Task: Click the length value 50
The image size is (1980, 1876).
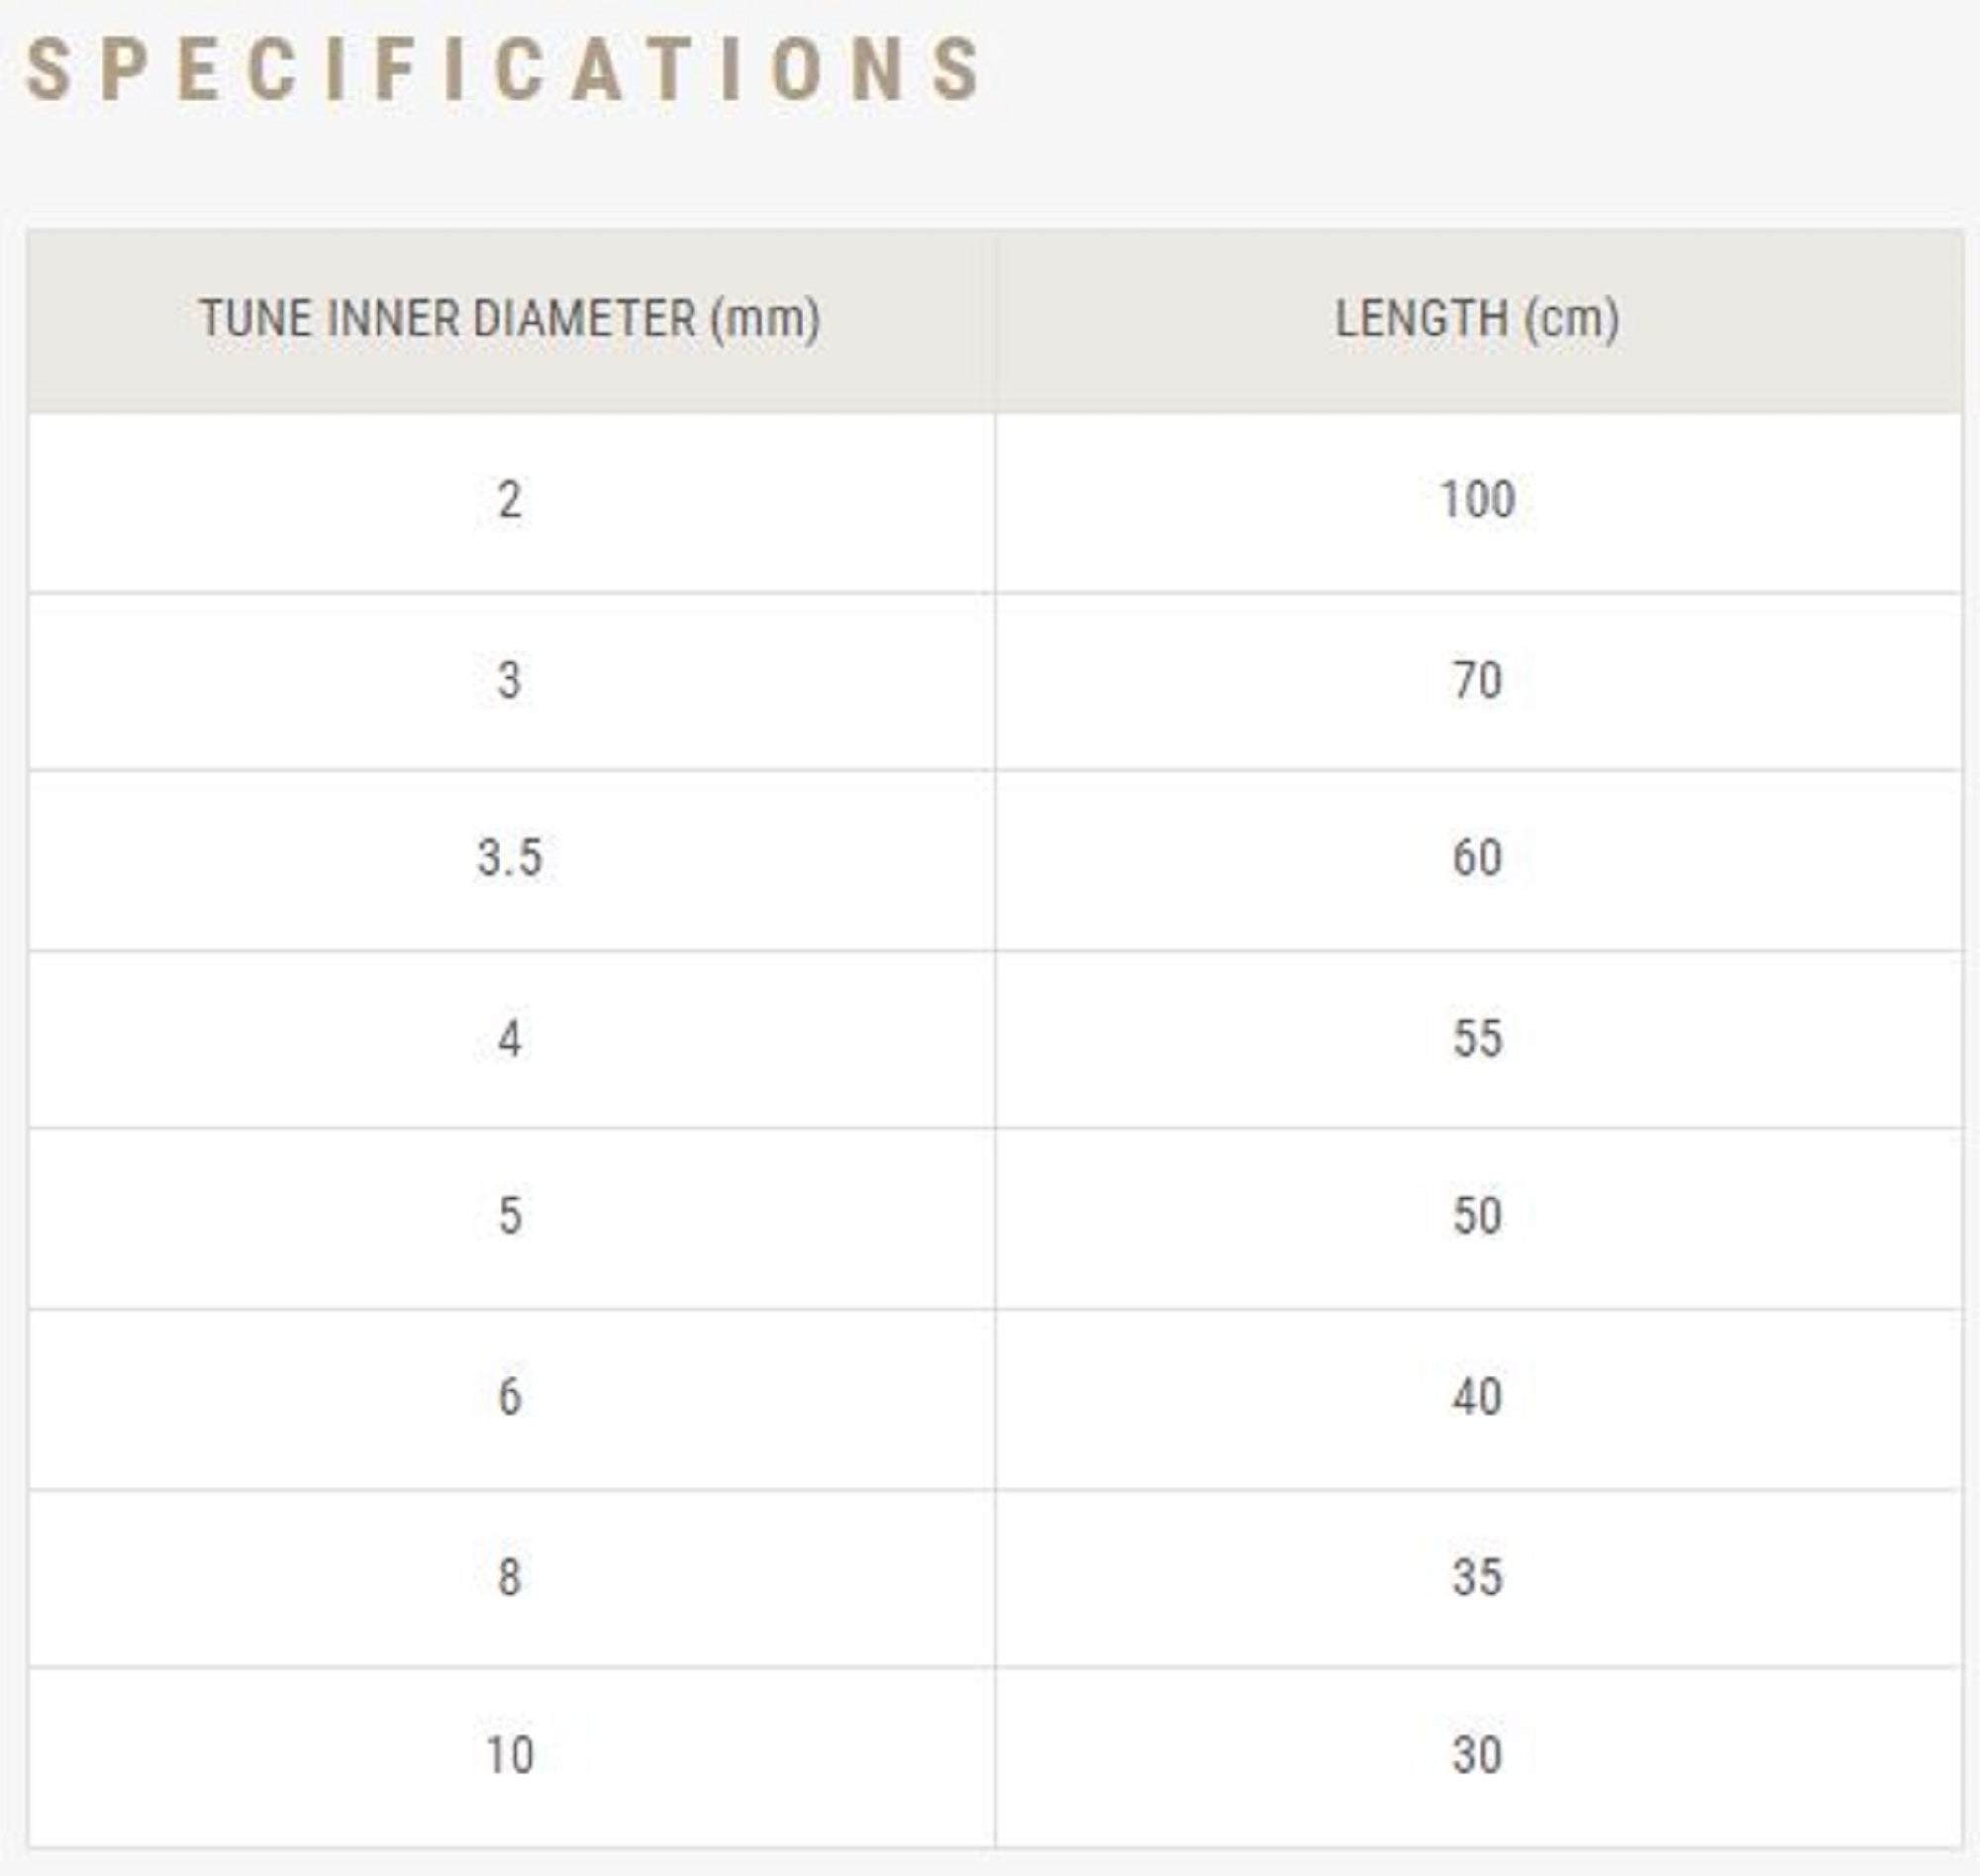Action: coord(1477,1217)
